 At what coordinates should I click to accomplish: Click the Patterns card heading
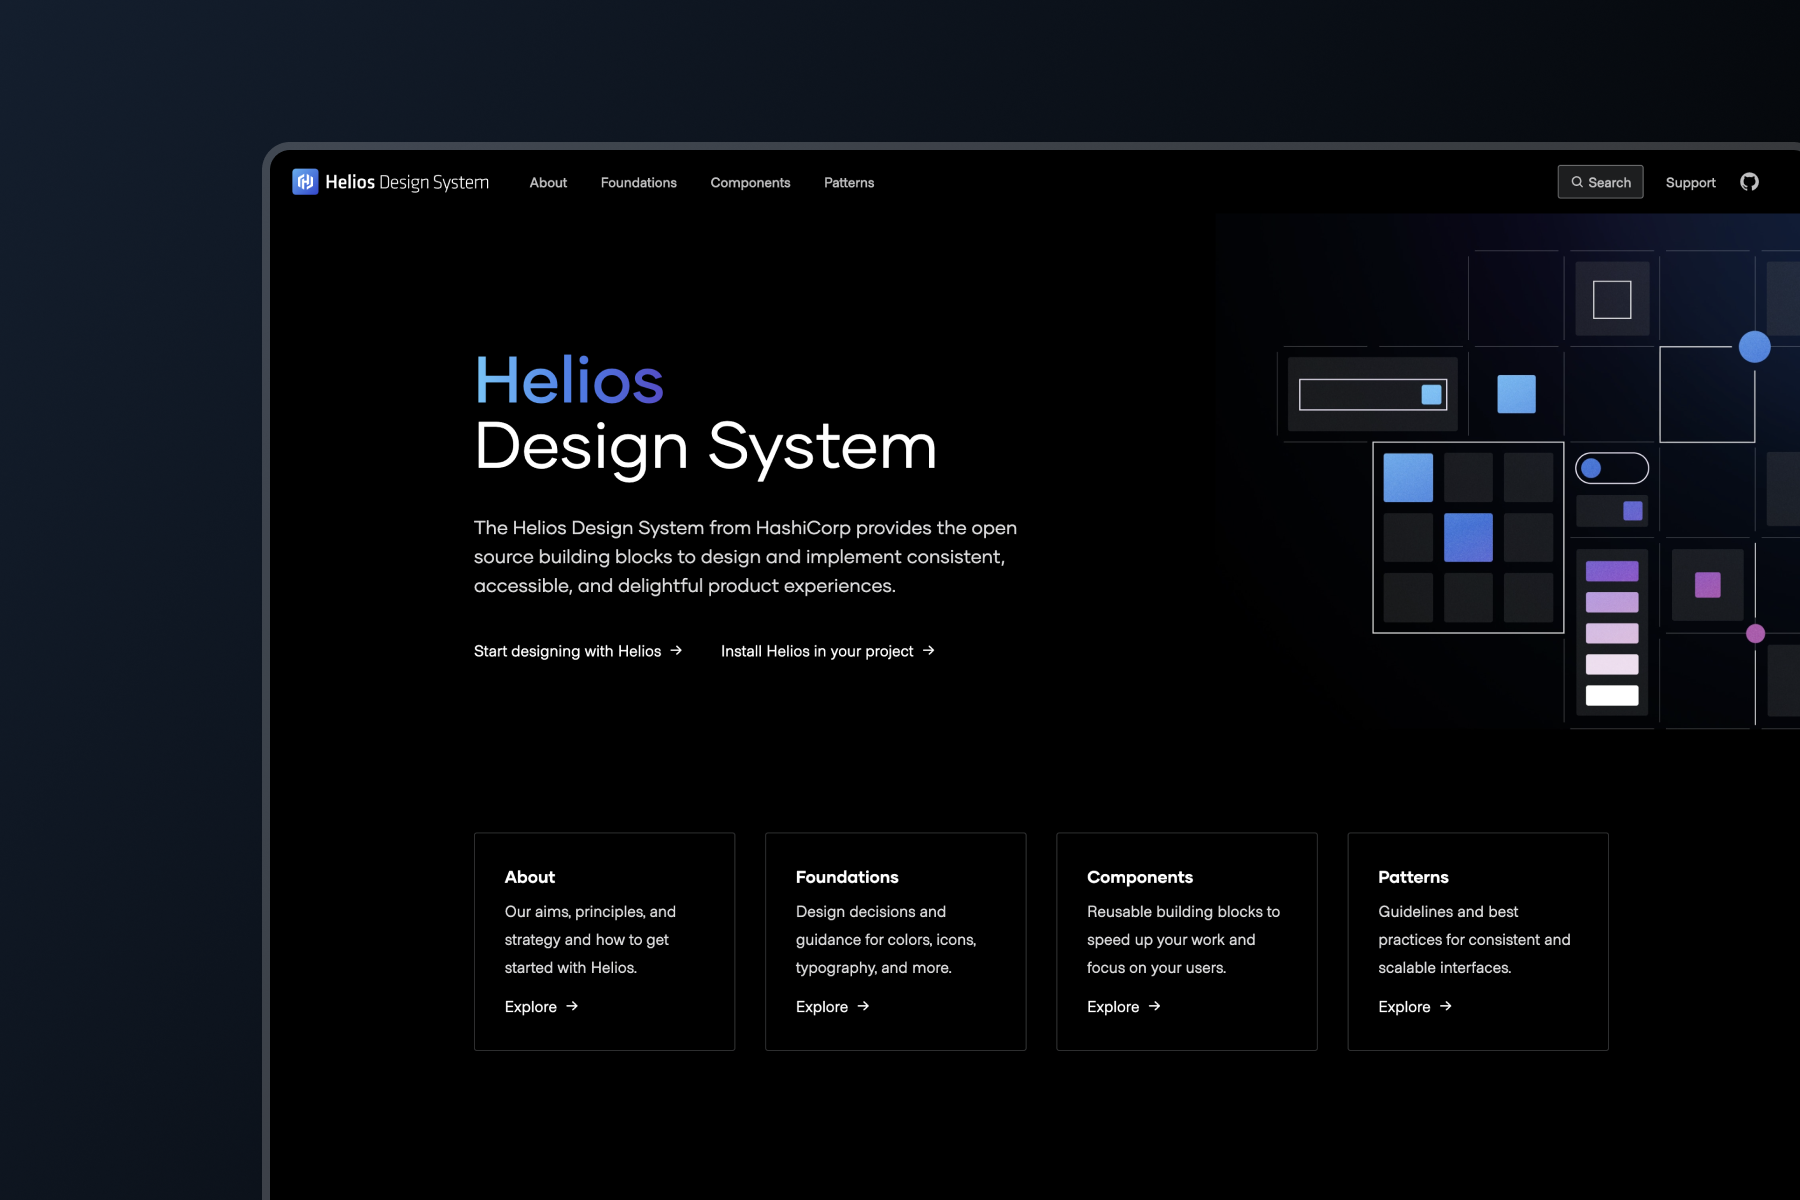1413,877
